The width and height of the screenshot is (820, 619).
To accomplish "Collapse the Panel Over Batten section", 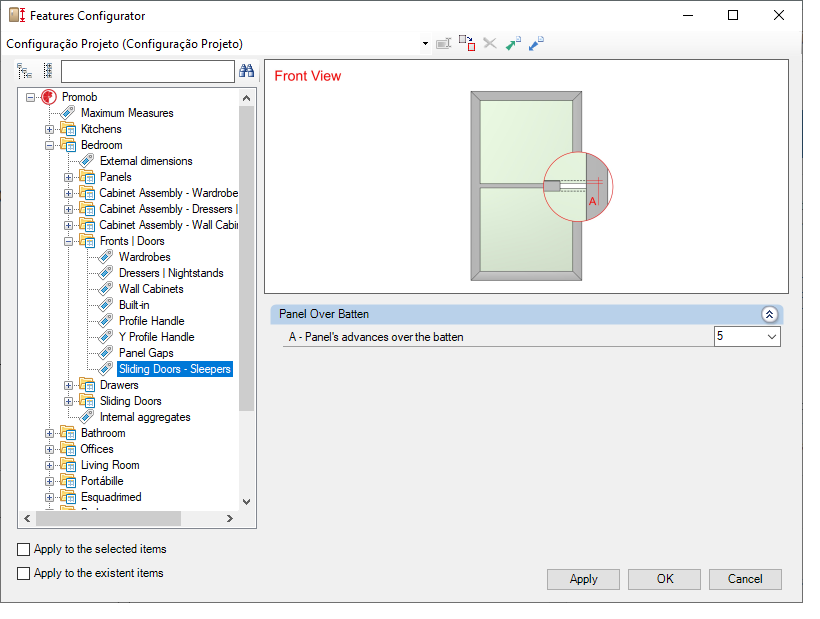I will [769, 314].
